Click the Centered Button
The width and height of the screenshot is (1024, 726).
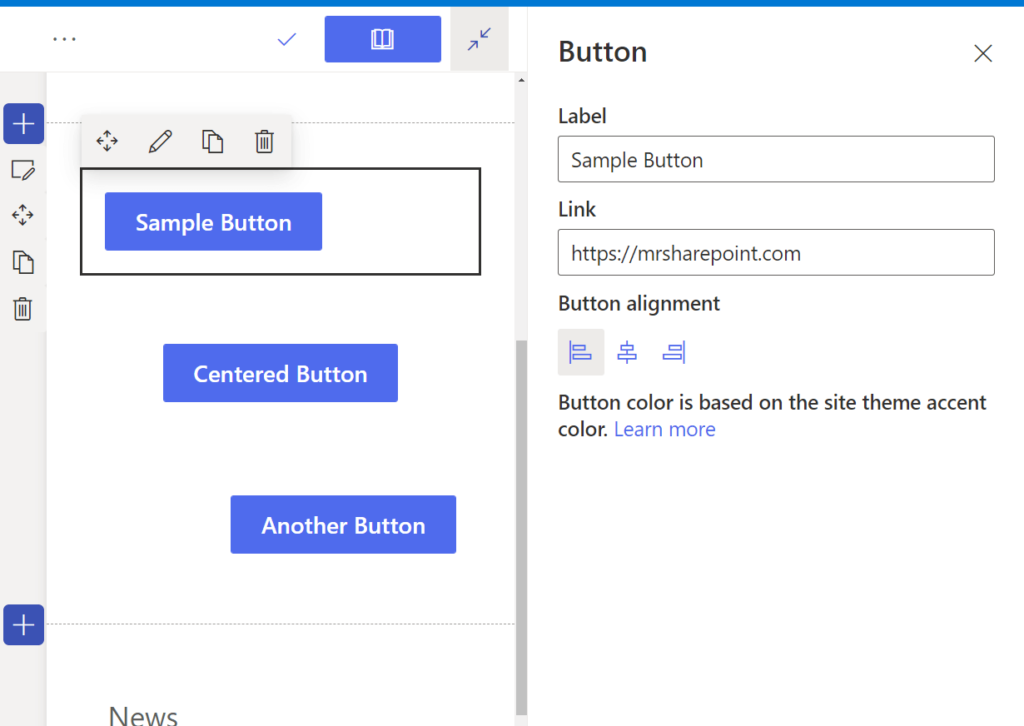click(280, 373)
